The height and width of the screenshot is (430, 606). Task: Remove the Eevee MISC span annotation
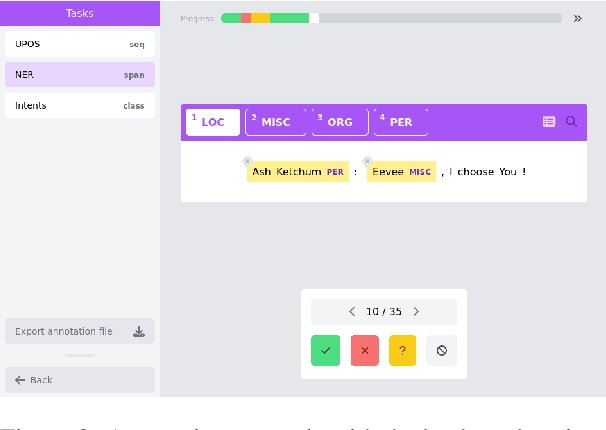pyautogui.click(x=367, y=161)
